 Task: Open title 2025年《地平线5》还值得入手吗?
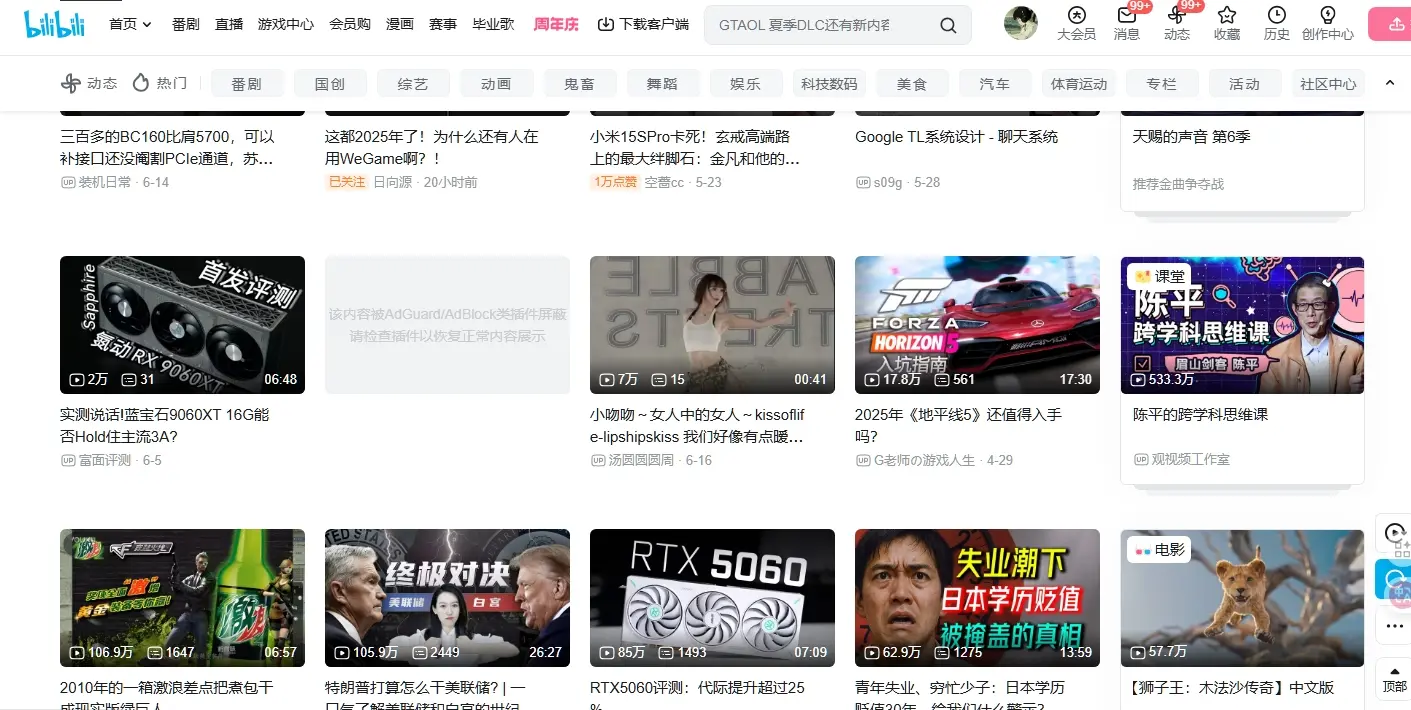(958, 425)
